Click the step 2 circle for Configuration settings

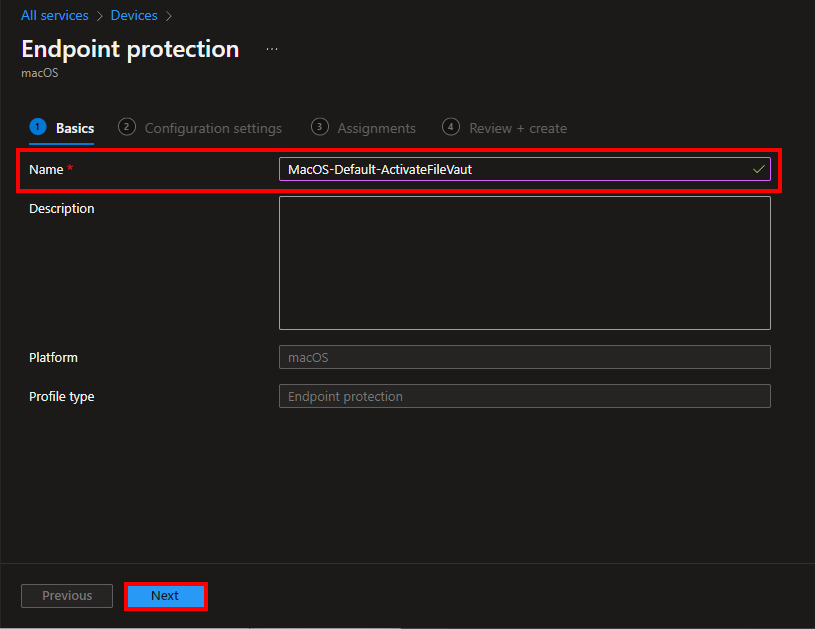(126, 127)
